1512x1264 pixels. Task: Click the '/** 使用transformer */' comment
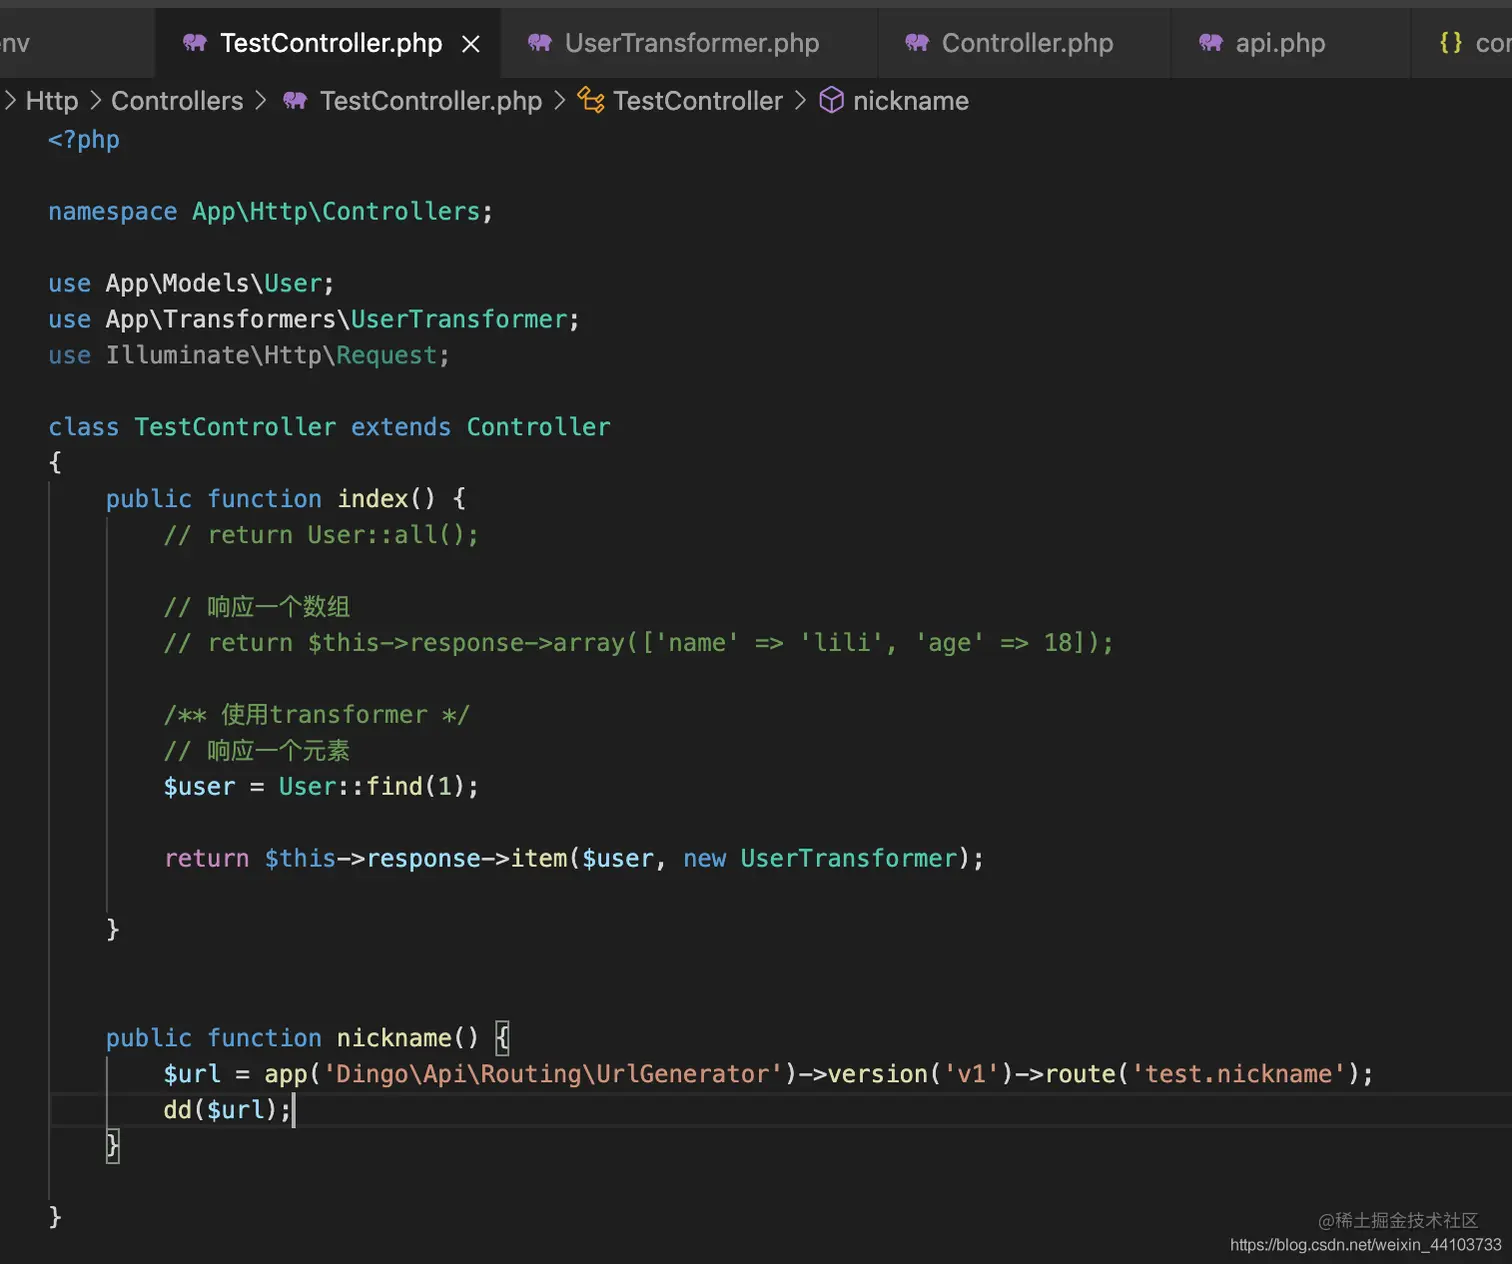tap(316, 715)
